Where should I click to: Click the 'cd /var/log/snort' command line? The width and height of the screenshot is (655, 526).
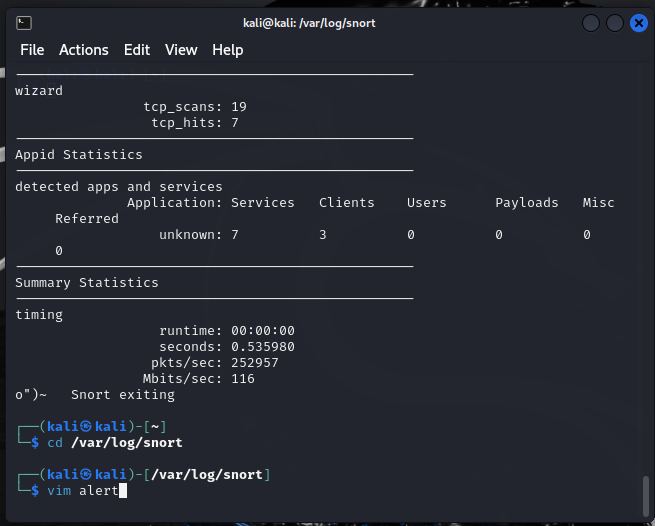(x=115, y=442)
